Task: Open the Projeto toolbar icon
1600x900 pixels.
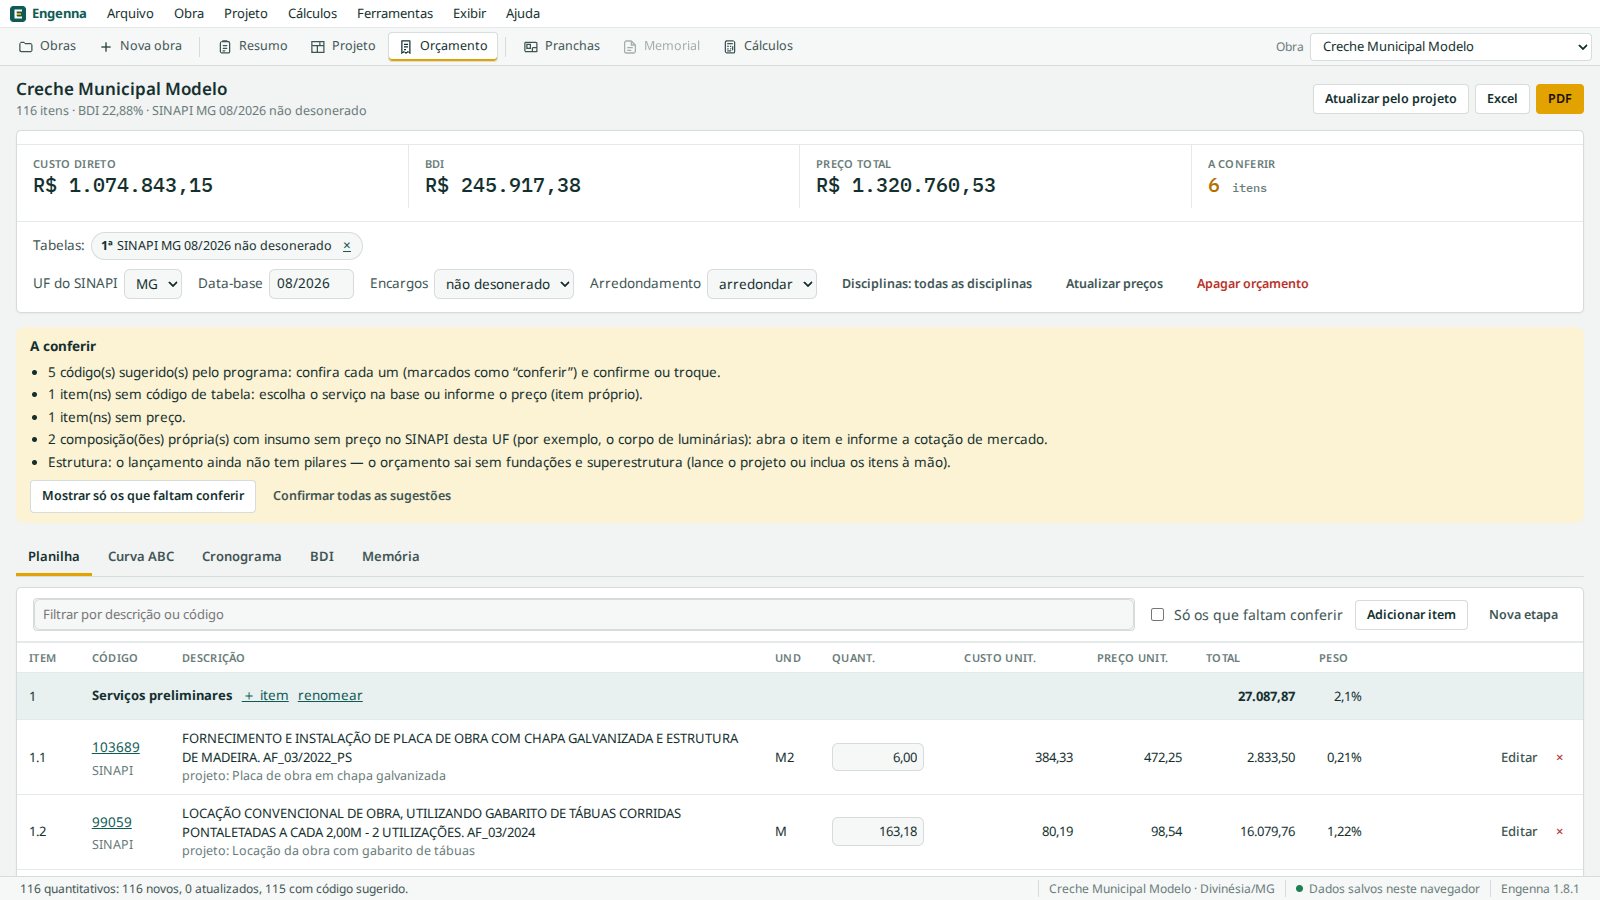Action: (318, 47)
